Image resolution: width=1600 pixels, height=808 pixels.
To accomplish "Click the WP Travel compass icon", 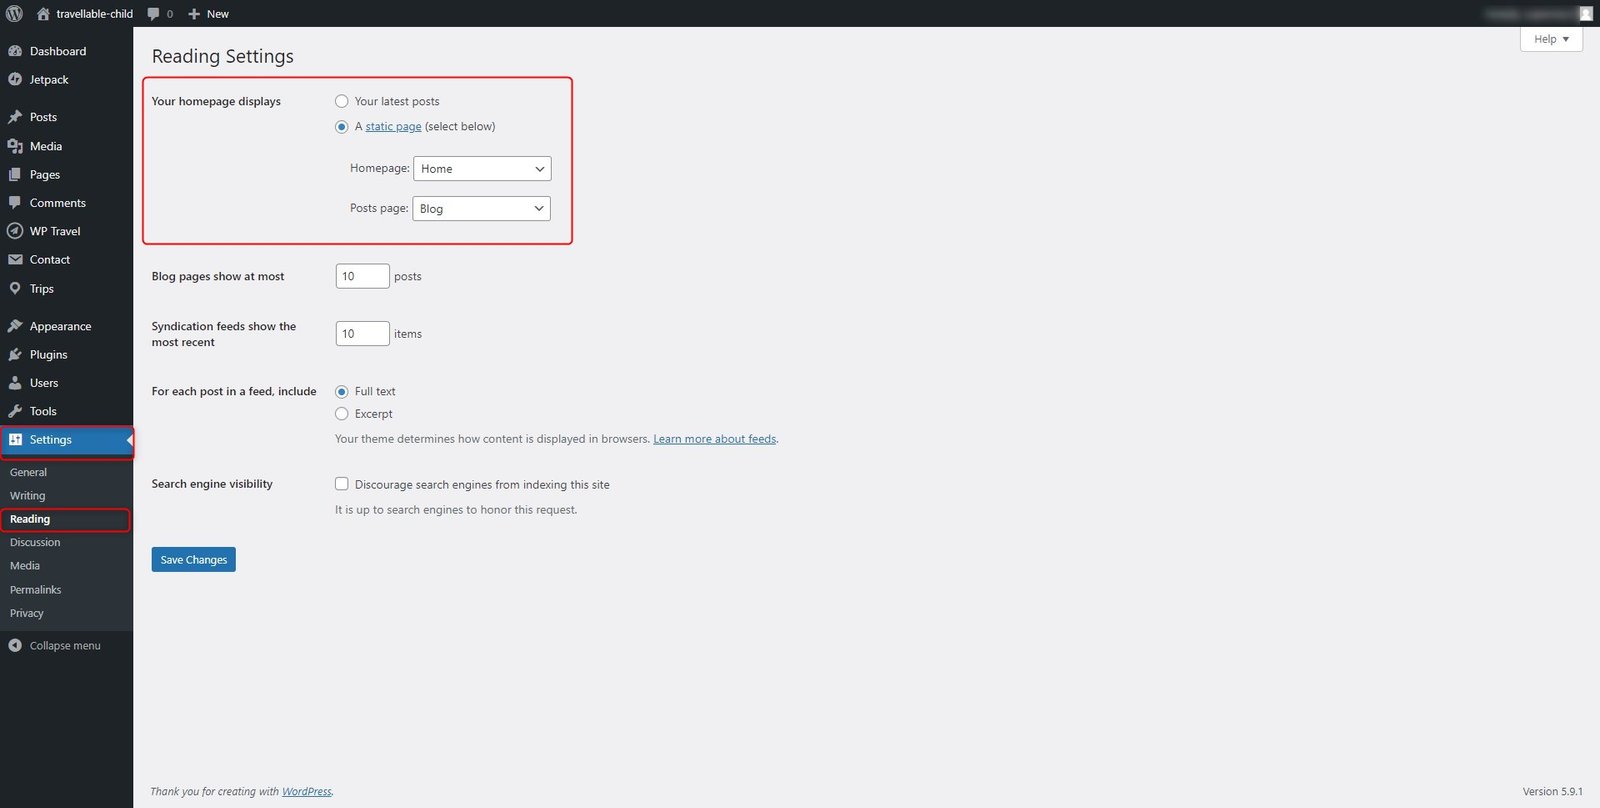I will pos(15,231).
